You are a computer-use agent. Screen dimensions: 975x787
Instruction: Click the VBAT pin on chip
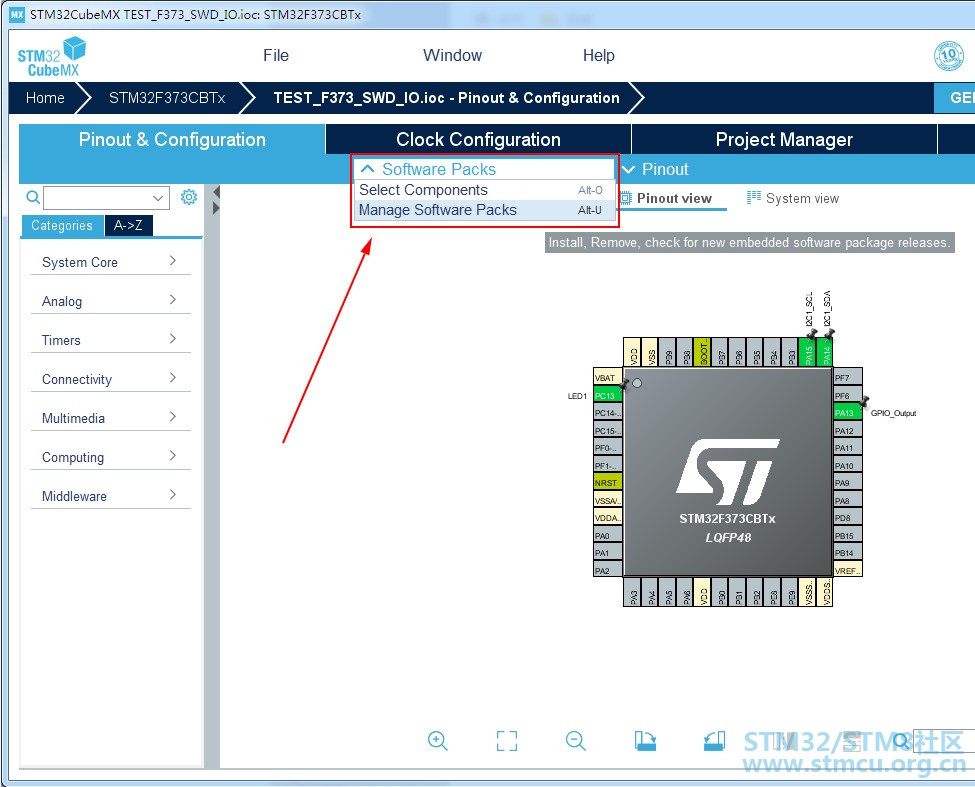click(608, 378)
